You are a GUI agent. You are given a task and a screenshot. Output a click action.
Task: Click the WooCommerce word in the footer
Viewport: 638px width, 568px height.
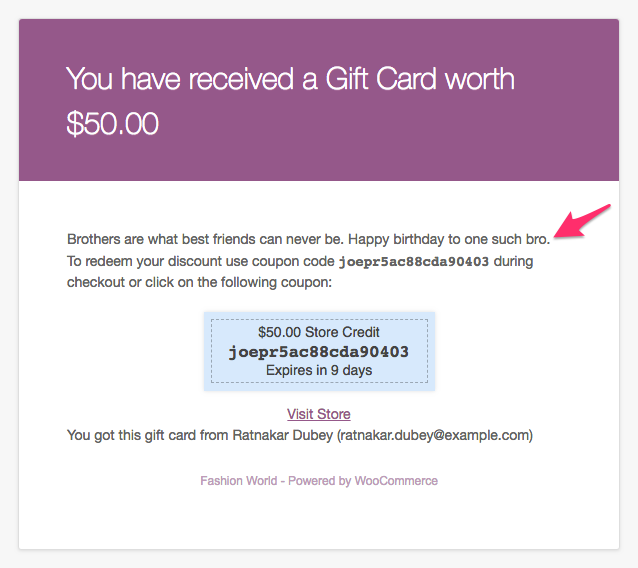396,481
